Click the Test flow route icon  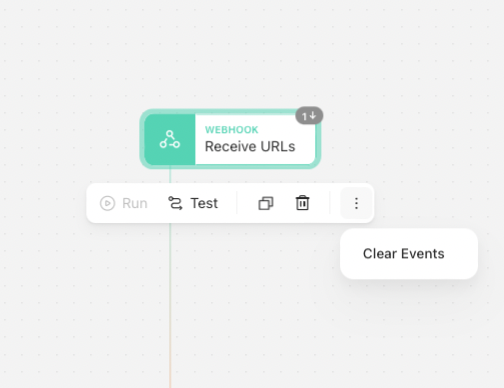[x=175, y=203]
